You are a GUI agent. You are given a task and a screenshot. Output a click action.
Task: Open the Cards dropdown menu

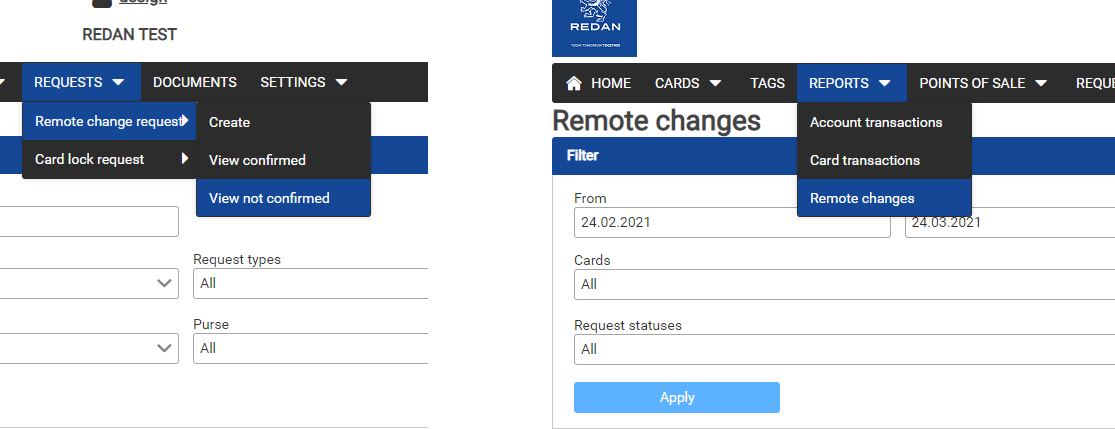[688, 83]
